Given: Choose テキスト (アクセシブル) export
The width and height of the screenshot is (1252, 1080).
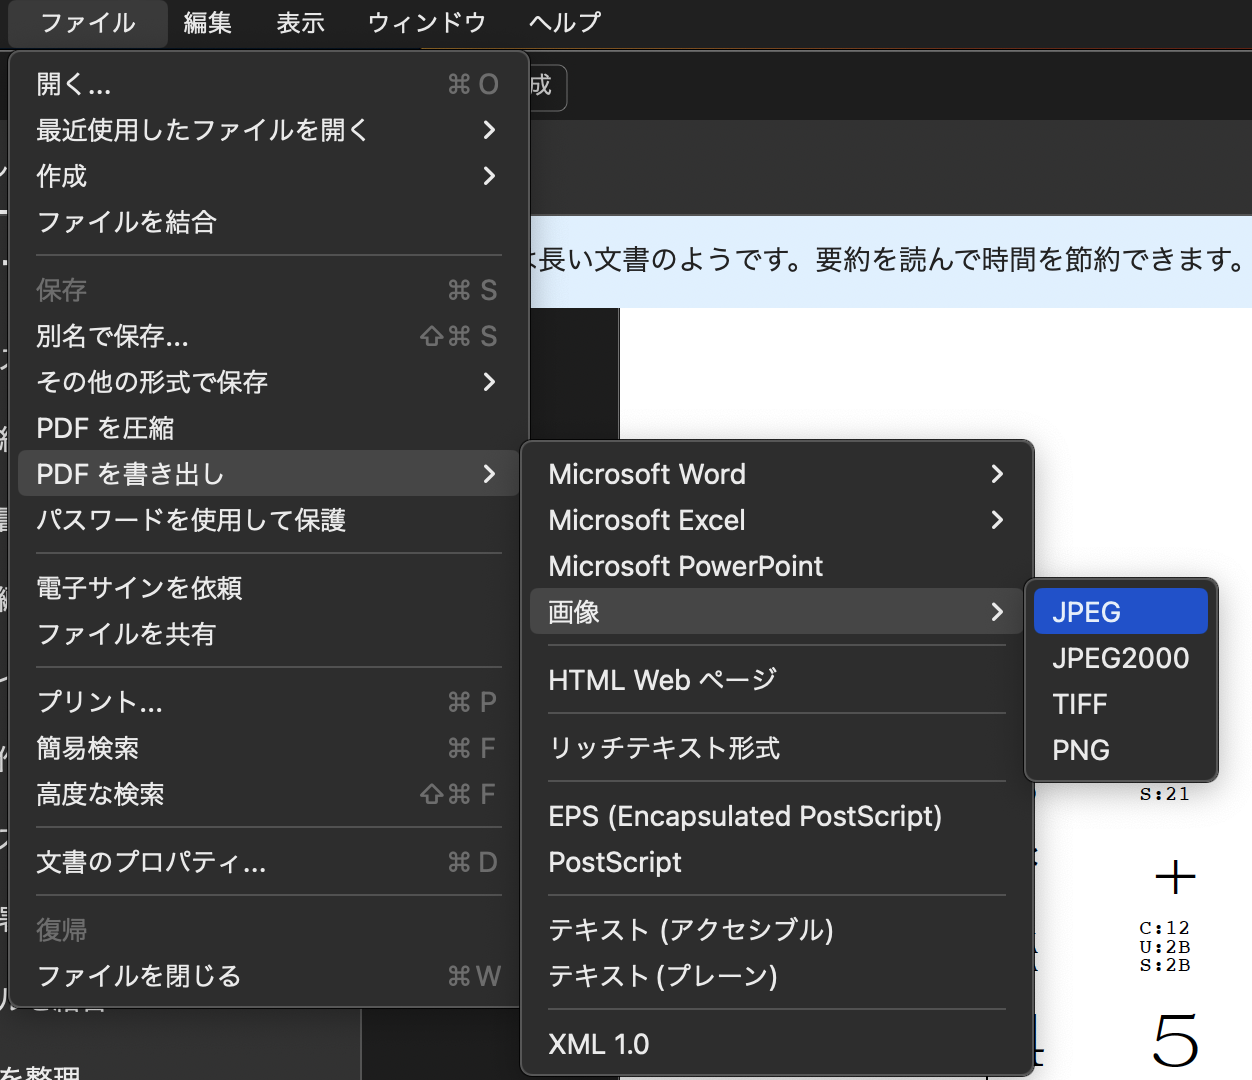Looking at the screenshot, I should point(777,930).
